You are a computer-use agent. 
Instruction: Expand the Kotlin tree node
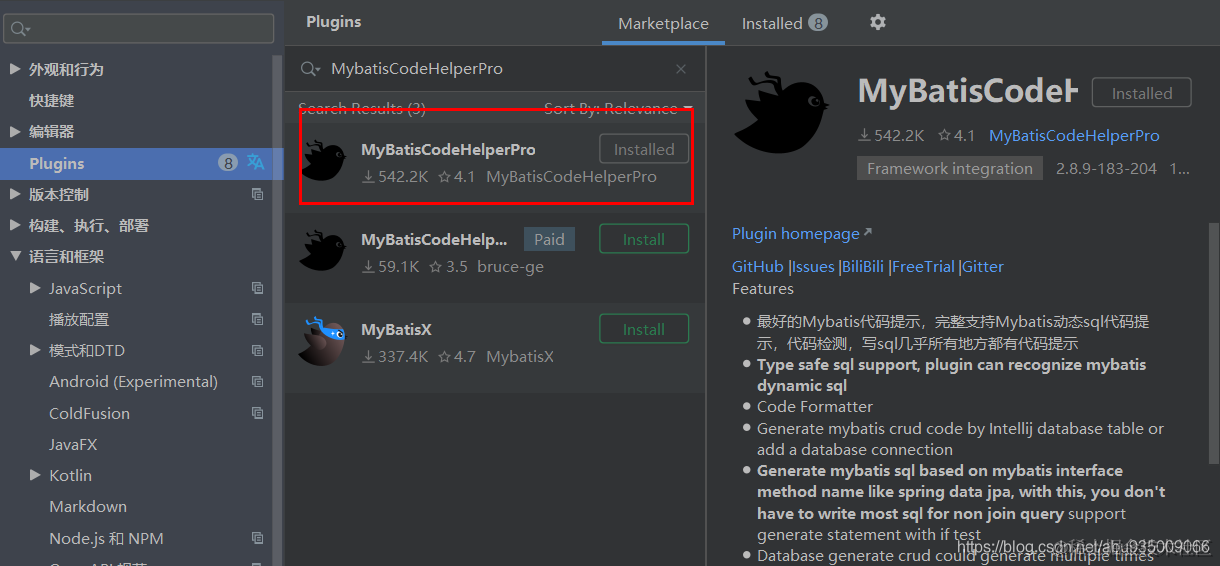[35, 475]
